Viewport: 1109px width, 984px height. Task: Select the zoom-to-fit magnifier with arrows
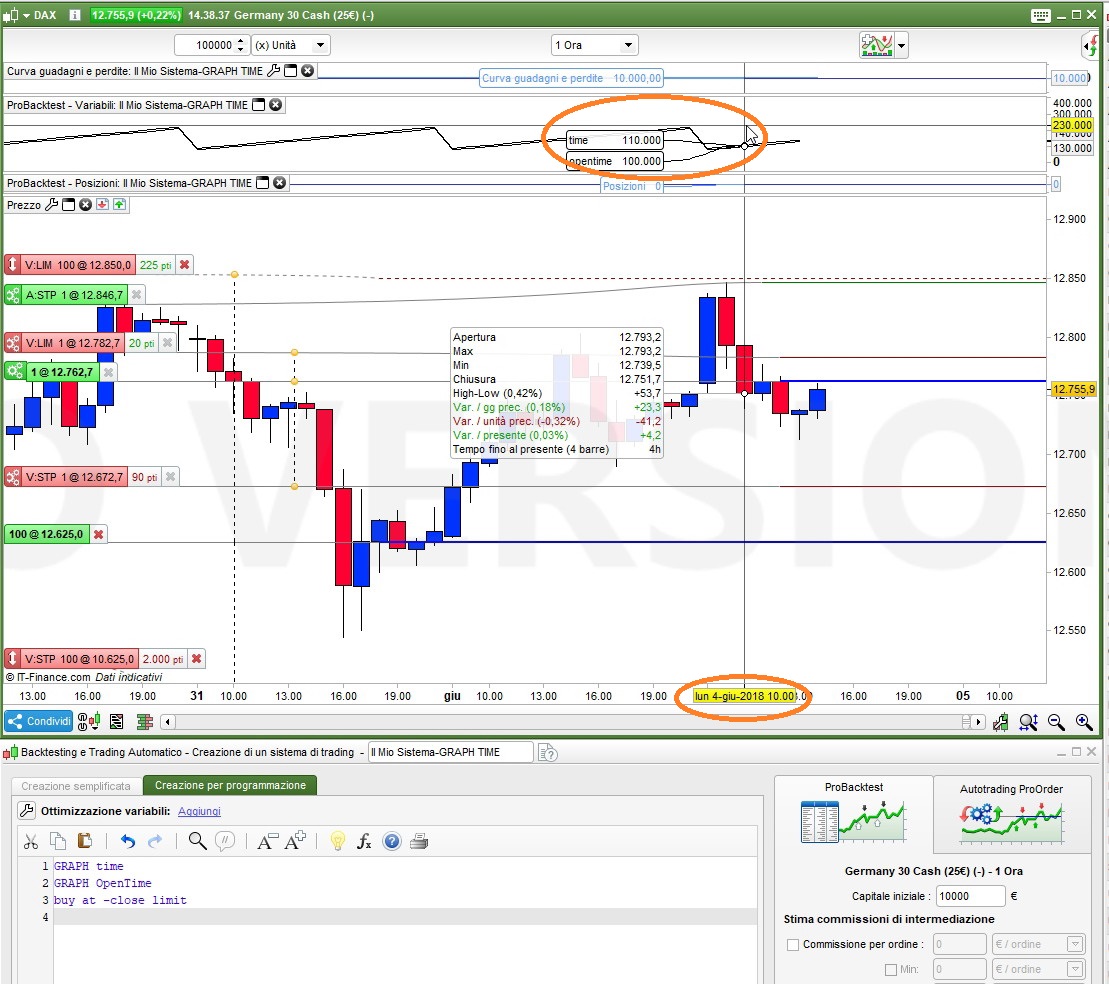click(1028, 722)
